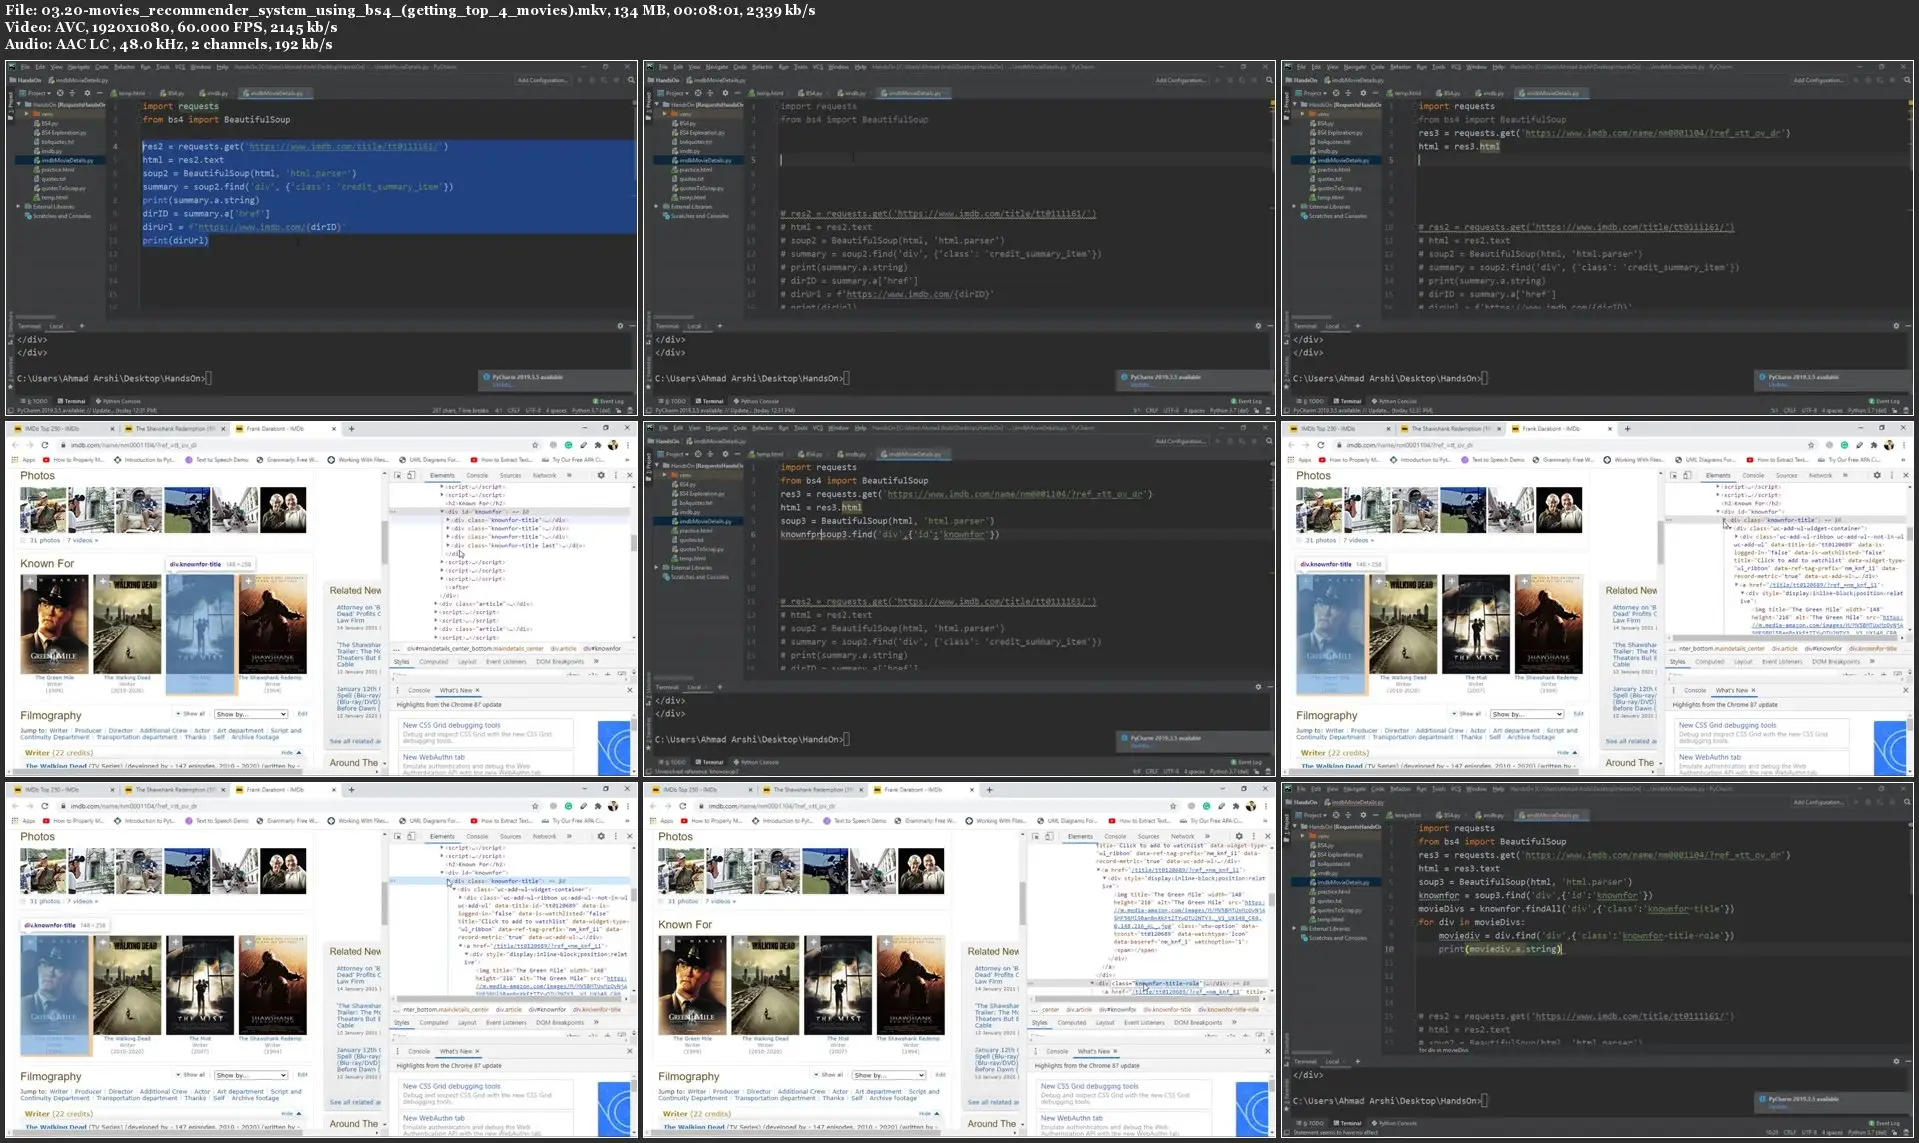Expand venv folder in selected-code PyCharm frame

(x=27, y=114)
